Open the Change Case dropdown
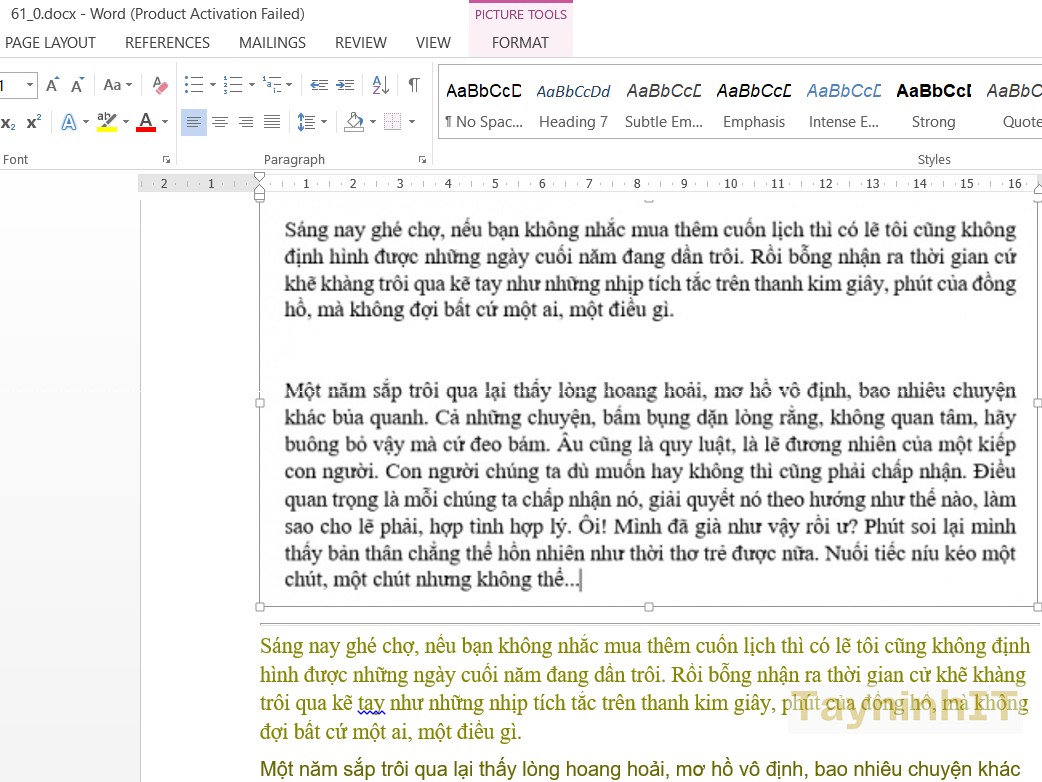1042x782 pixels. 118,85
